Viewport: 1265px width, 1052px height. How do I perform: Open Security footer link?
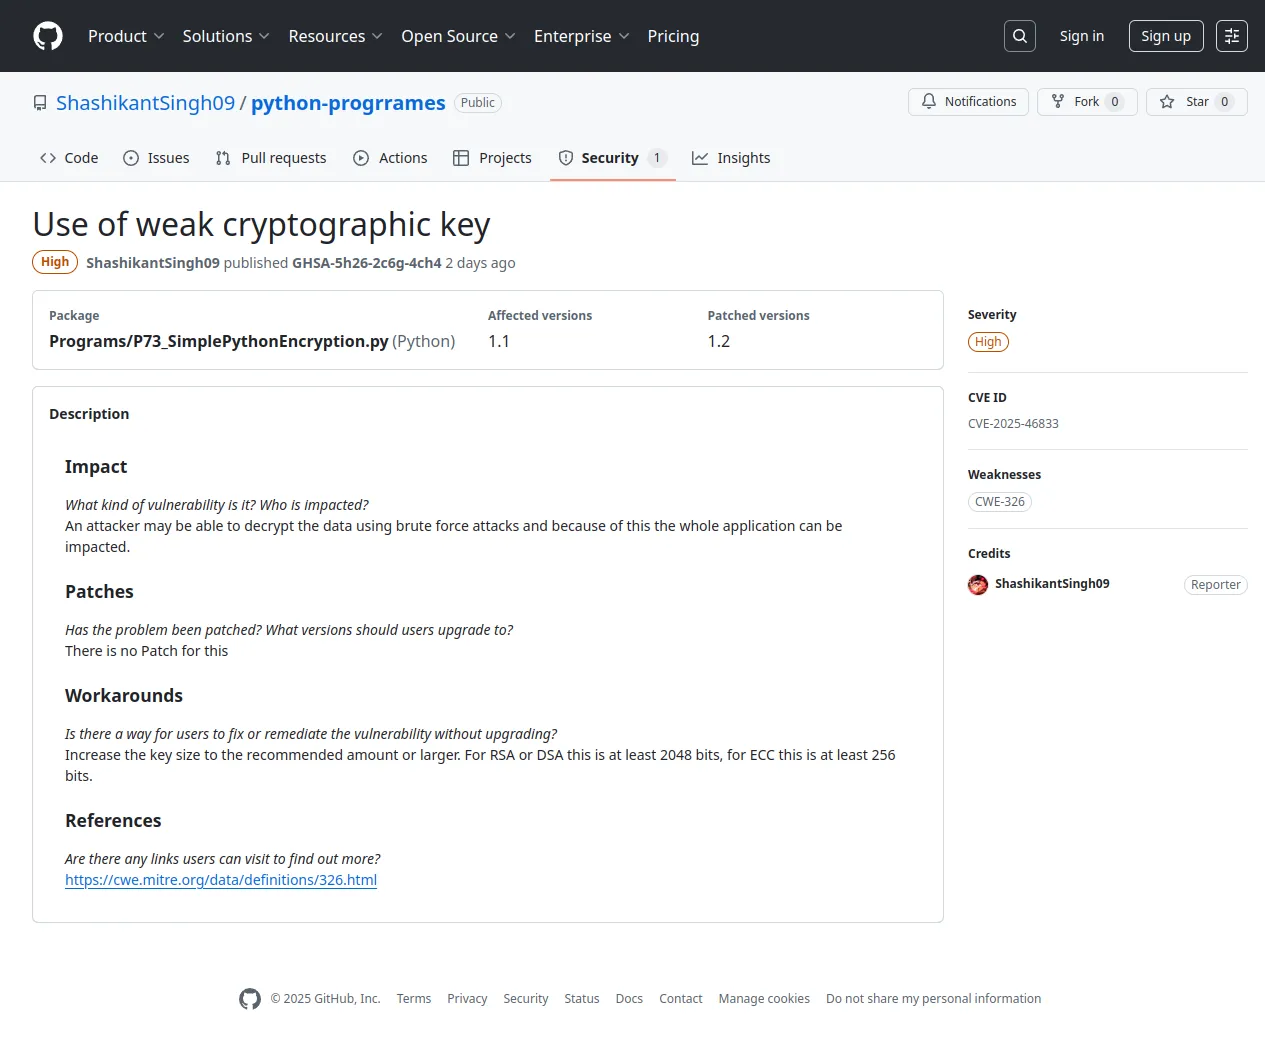tap(526, 999)
